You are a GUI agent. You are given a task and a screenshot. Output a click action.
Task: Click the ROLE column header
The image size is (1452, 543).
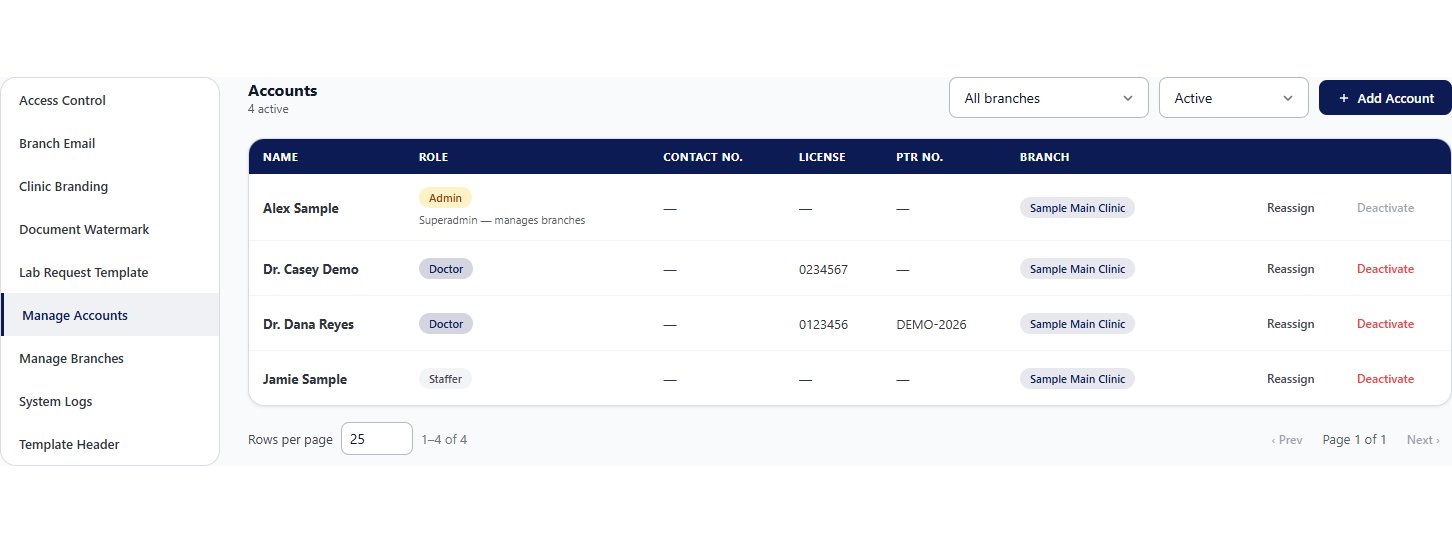click(433, 157)
